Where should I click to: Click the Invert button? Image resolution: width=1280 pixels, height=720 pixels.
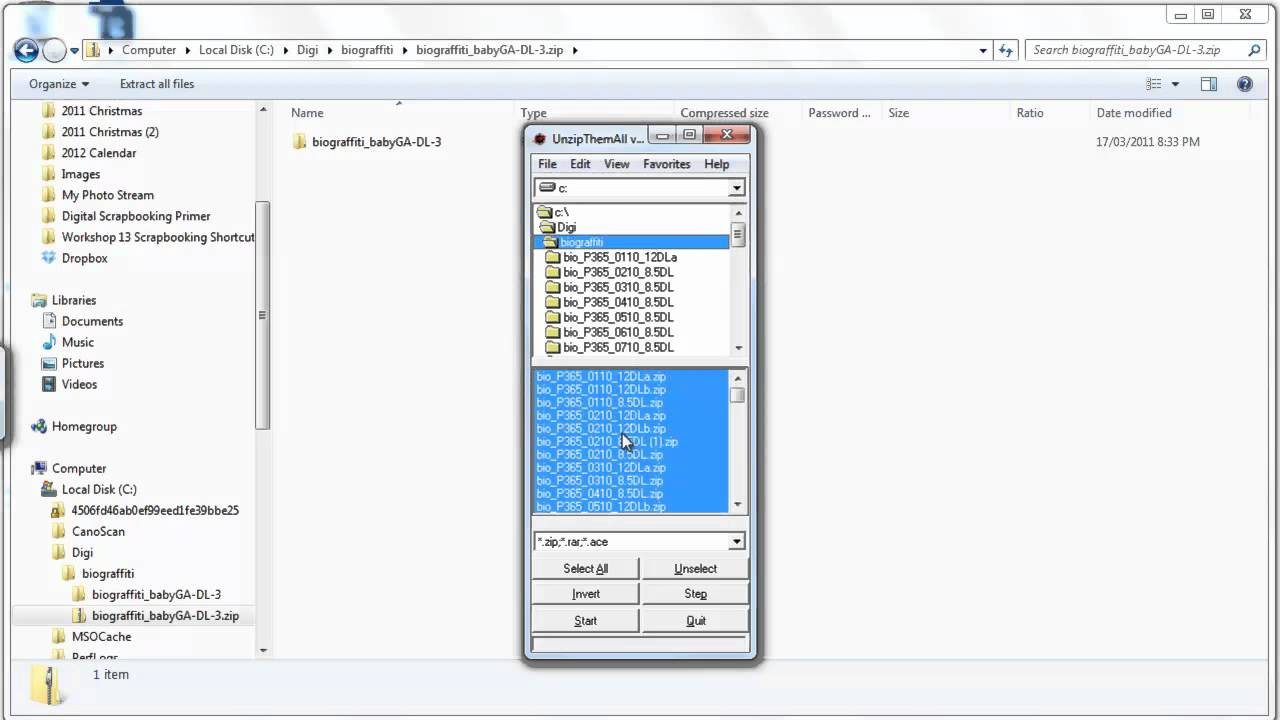point(586,594)
